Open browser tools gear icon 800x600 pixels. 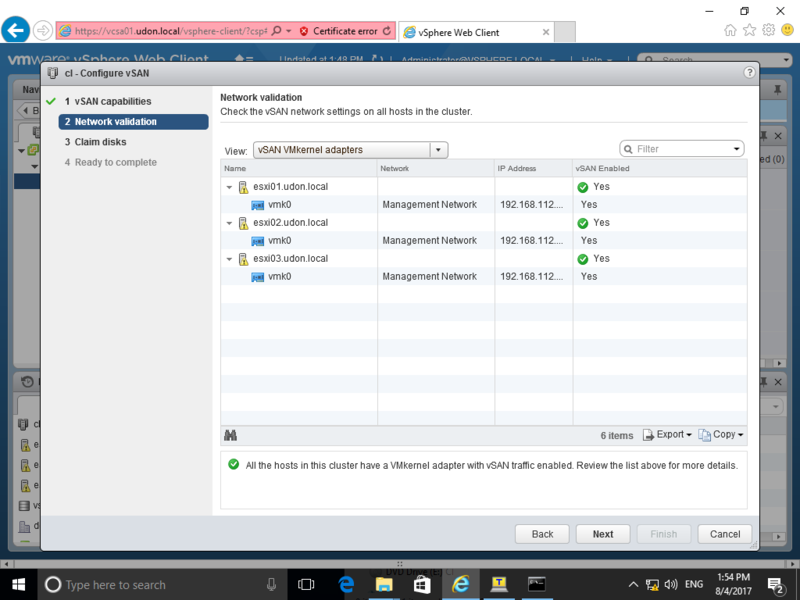point(768,30)
